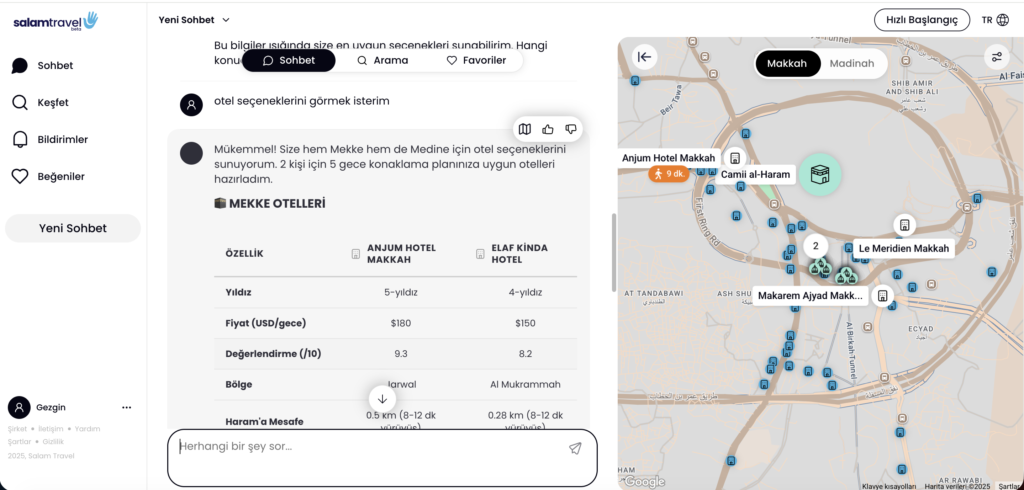This screenshot has height=490, width=1024.
Task: Click the hotel pin beside Makarem Ajyad label
Action: click(x=882, y=295)
